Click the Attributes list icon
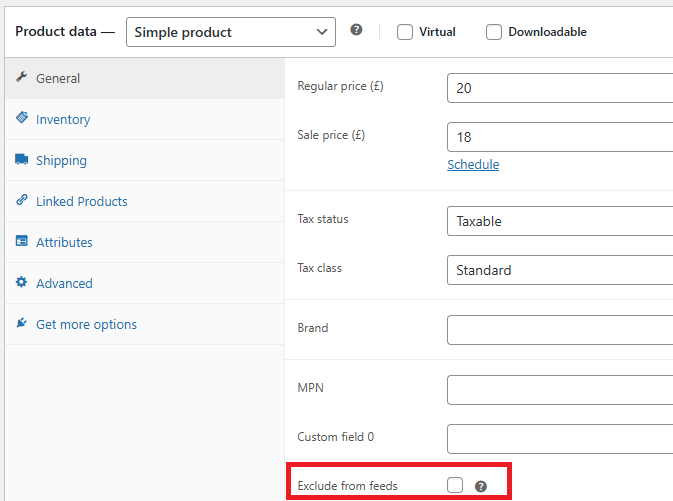This screenshot has width=673, height=501. click(21, 240)
